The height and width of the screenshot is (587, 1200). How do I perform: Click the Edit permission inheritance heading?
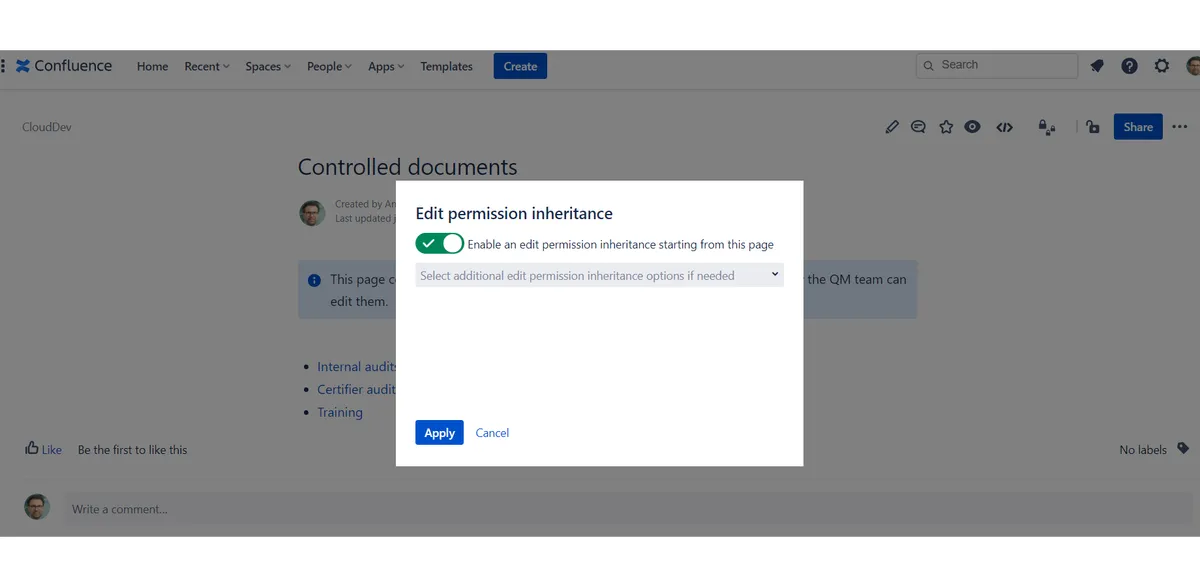click(514, 213)
